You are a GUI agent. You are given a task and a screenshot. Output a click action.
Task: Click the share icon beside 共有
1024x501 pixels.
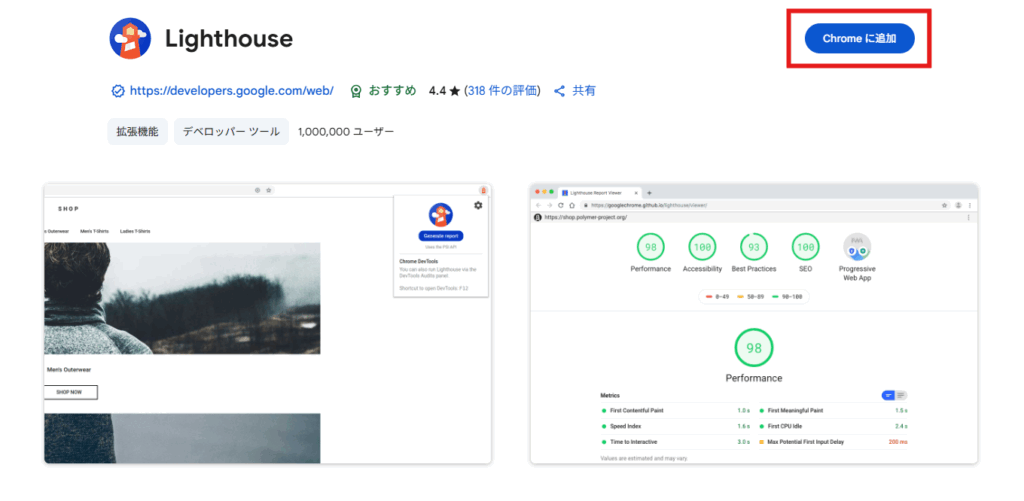pos(559,91)
